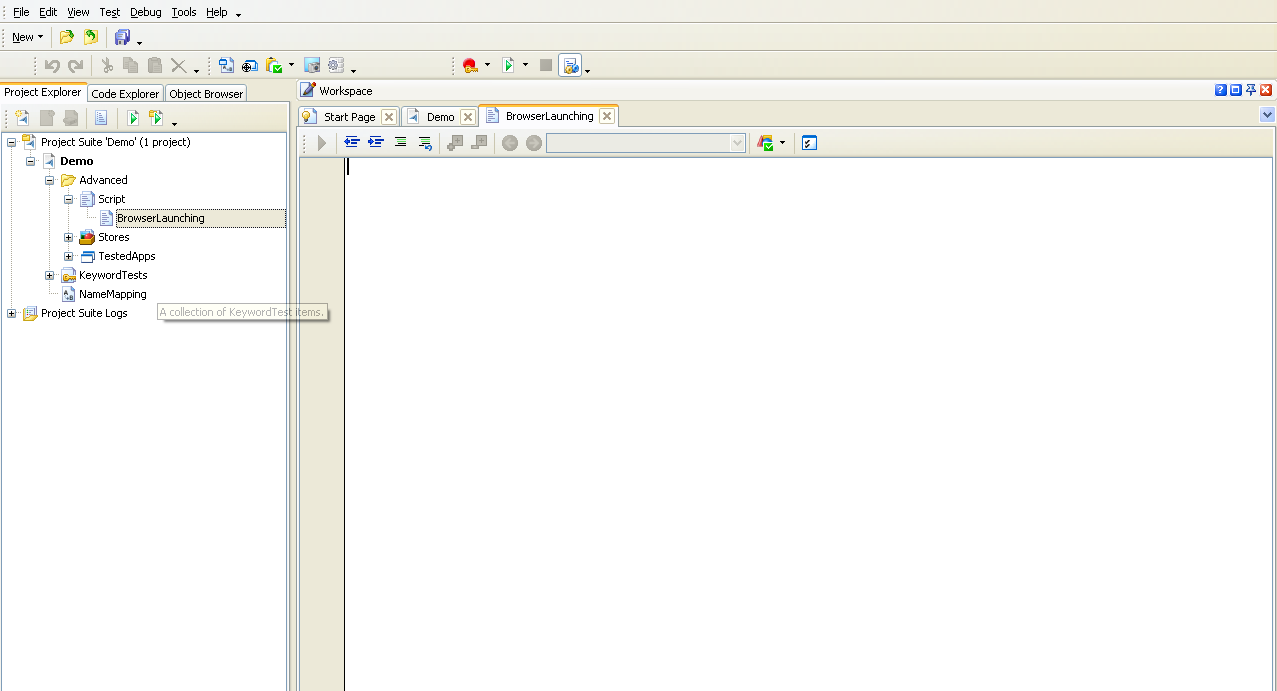Open the New button dropdown arrow
Screen dimensions: 1277x691
click(x=41, y=36)
